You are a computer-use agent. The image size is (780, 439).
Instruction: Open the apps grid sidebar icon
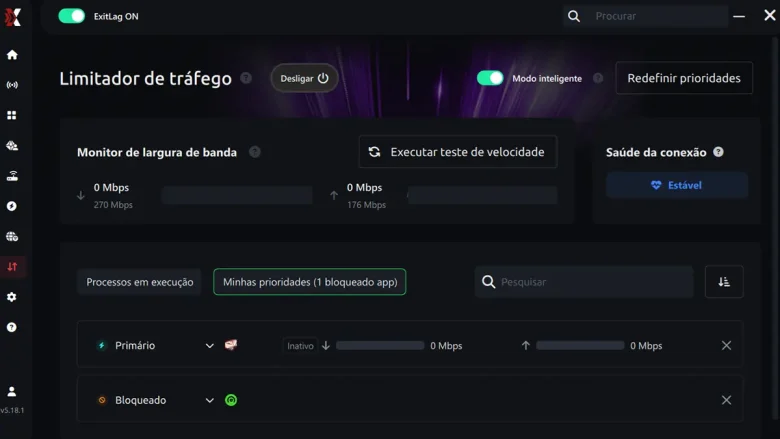coord(12,116)
